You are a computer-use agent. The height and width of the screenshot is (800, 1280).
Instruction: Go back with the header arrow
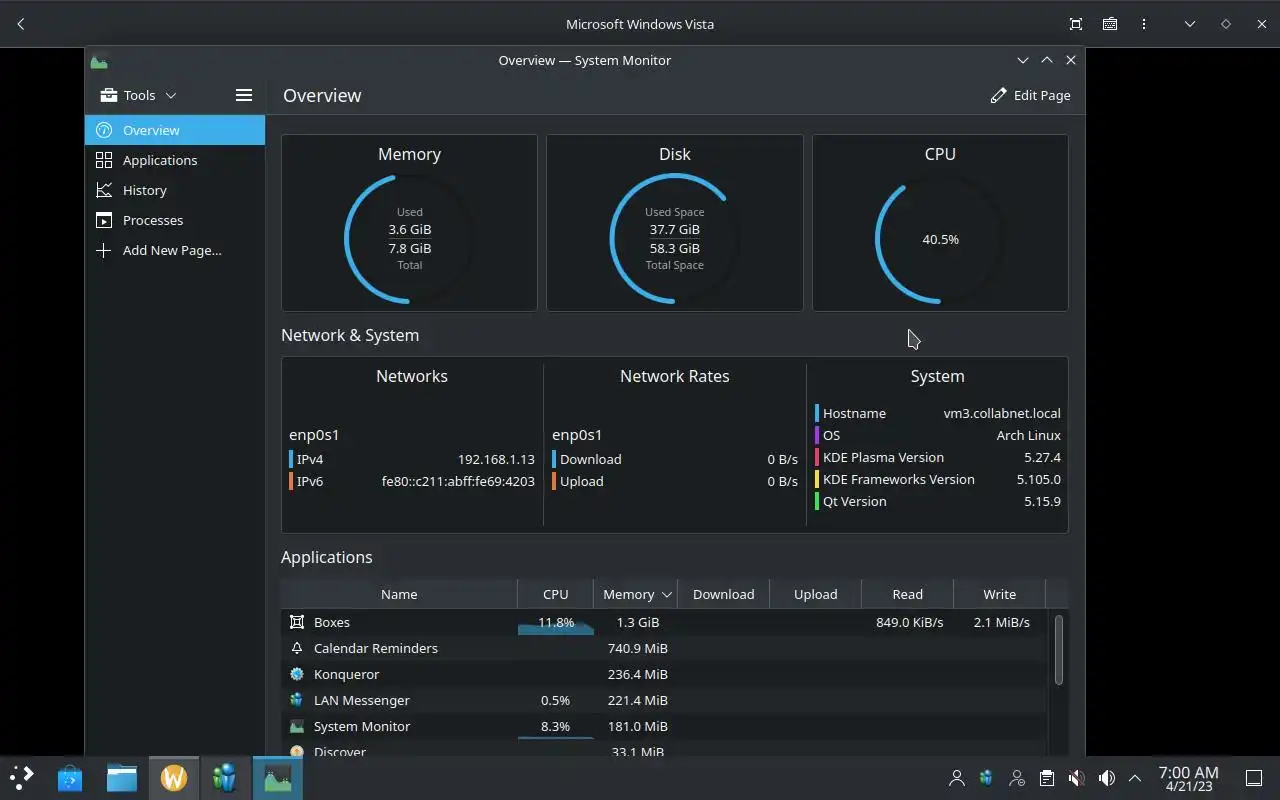21,24
